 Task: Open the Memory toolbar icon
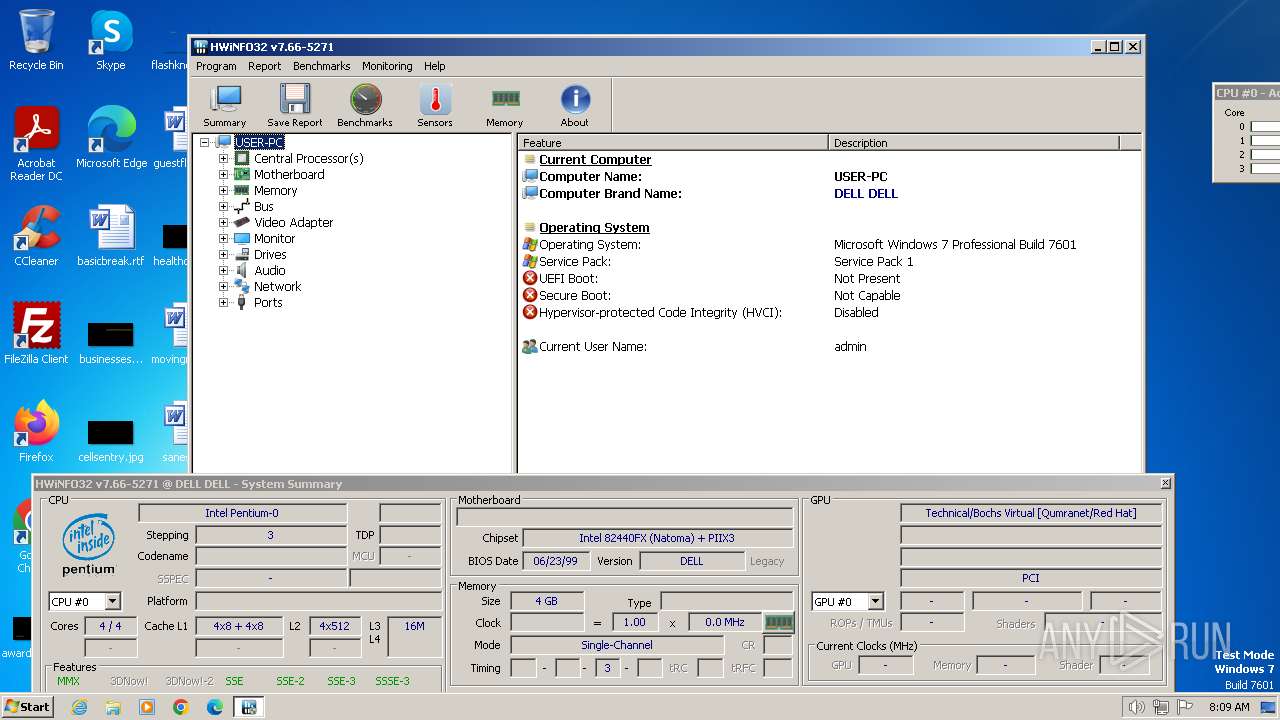pyautogui.click(x=505, y=105)
